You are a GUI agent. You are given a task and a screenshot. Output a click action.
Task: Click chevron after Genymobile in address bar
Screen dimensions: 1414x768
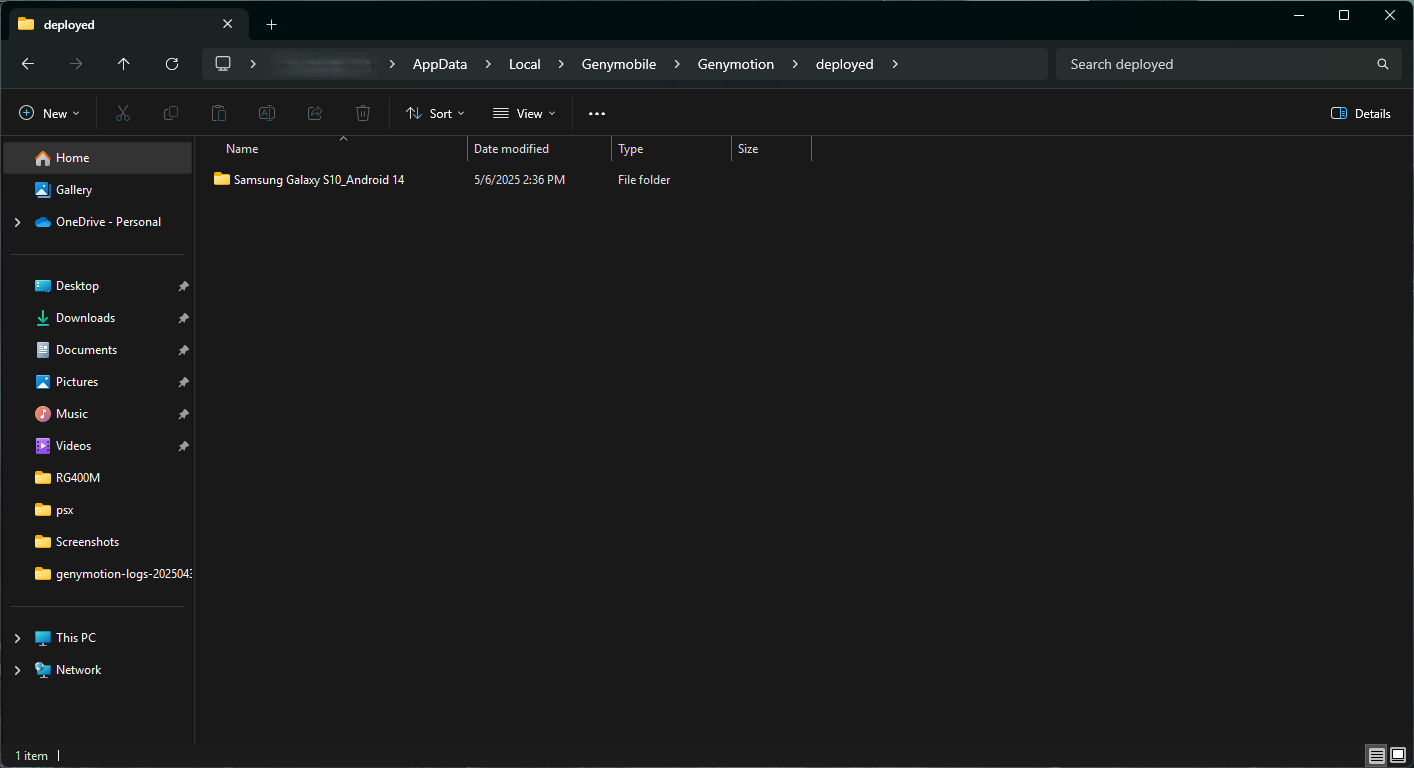677,64
